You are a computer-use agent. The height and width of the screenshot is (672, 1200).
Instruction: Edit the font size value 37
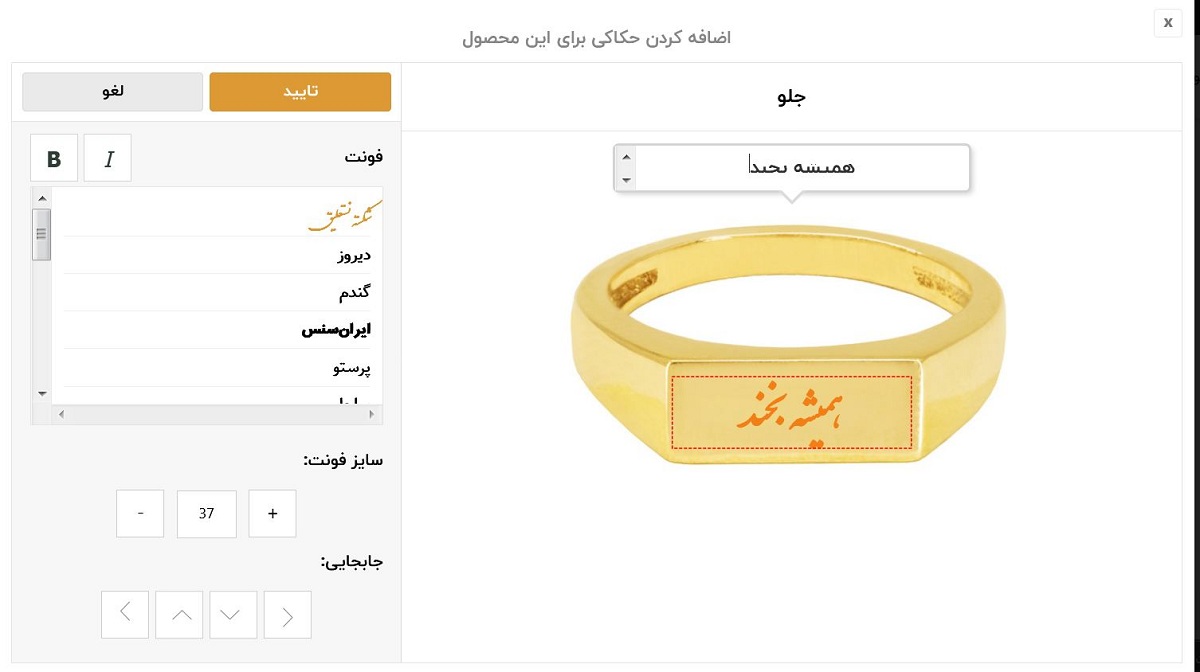[206, 513]
